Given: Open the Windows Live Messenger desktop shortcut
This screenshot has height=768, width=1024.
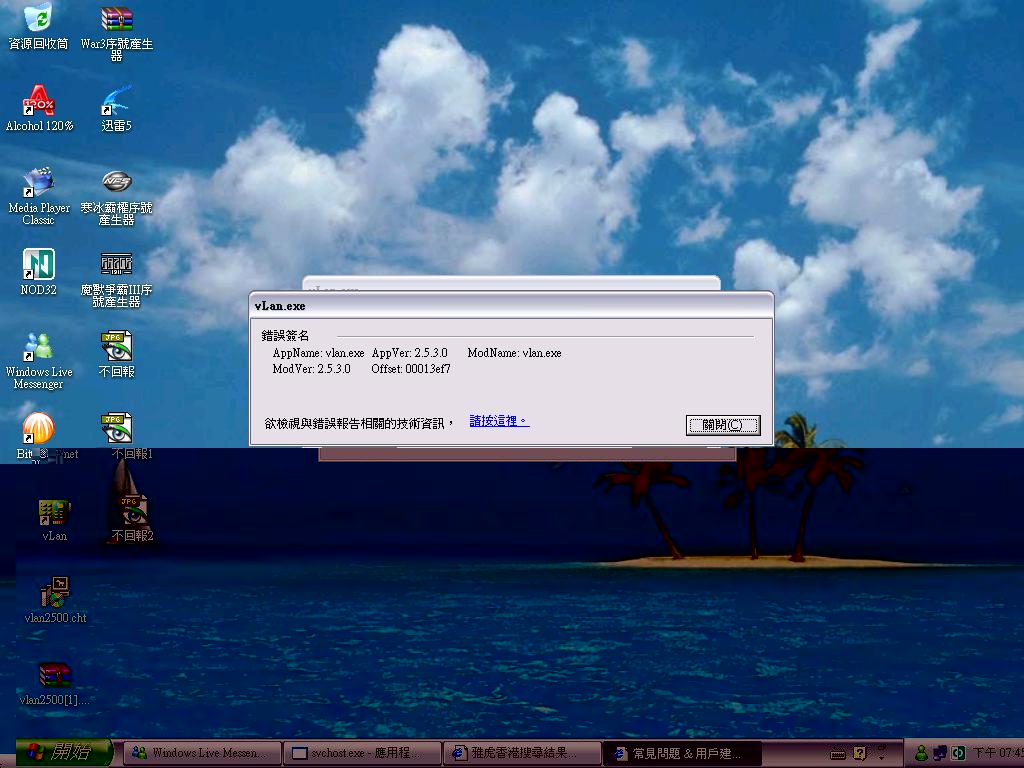Looking at the screenshot, I should tap(39, 347).
